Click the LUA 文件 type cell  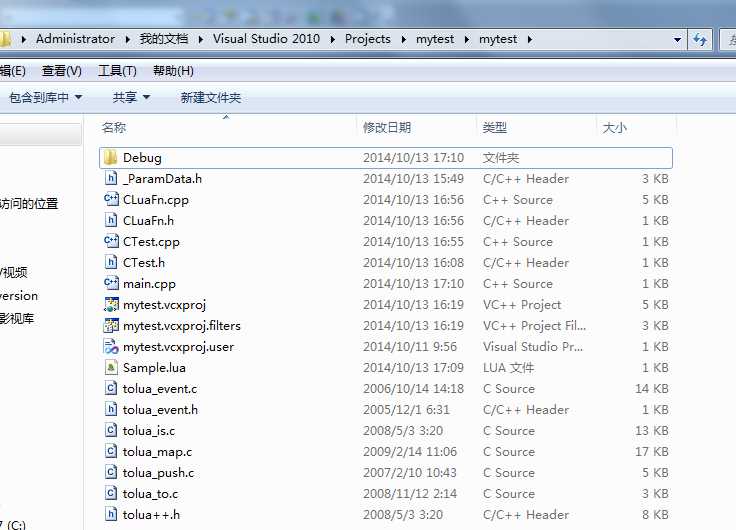(508, 368)
